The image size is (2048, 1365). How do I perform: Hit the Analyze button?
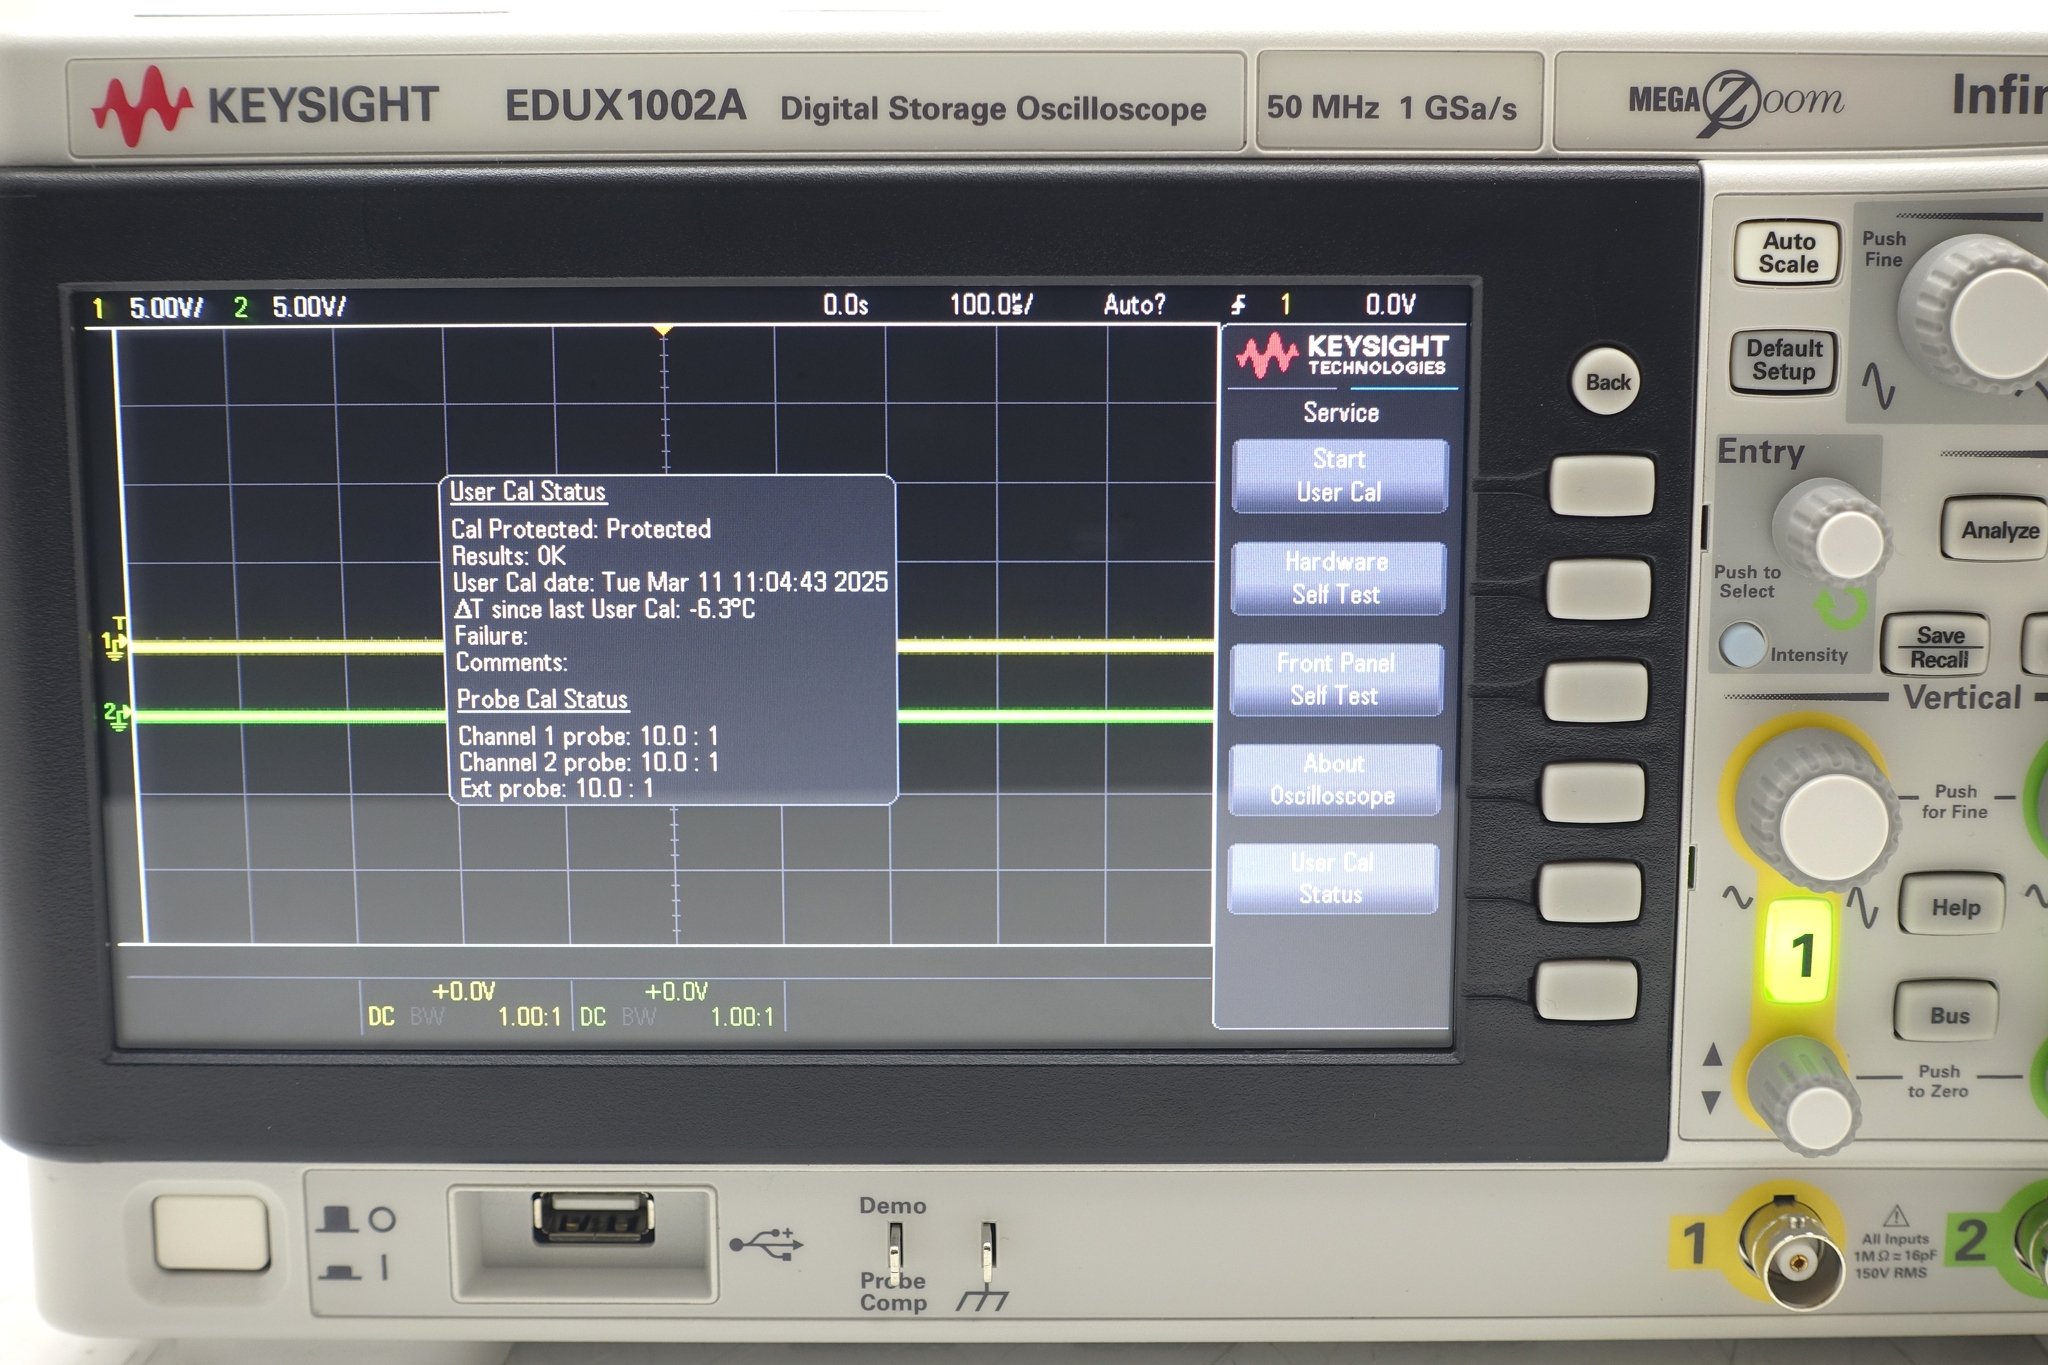click(x=1998, y=530)
